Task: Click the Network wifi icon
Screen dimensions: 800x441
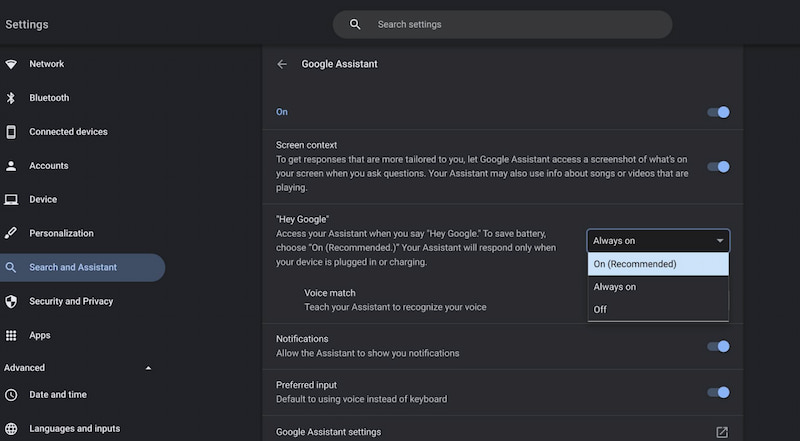Action: [x=11, y=64]
